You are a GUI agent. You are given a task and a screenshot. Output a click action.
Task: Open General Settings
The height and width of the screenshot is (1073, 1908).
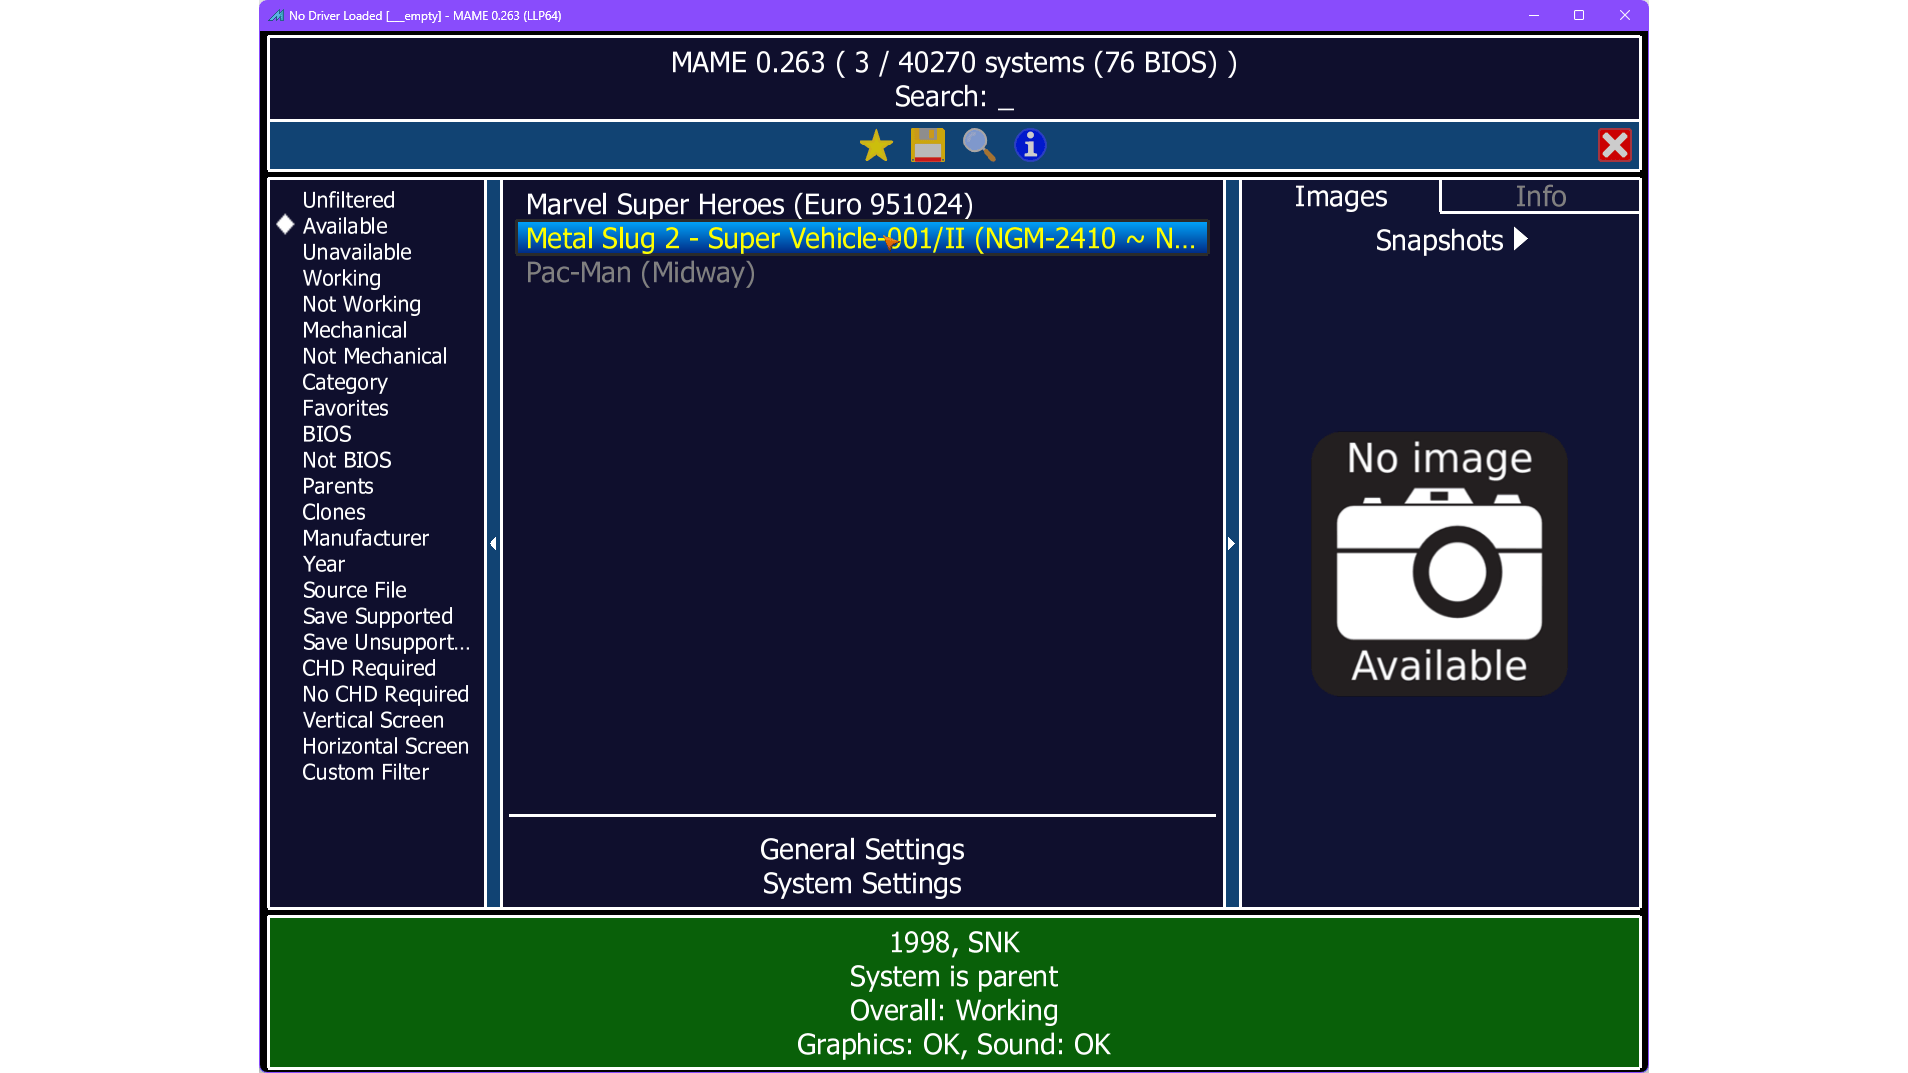(862, 850)
